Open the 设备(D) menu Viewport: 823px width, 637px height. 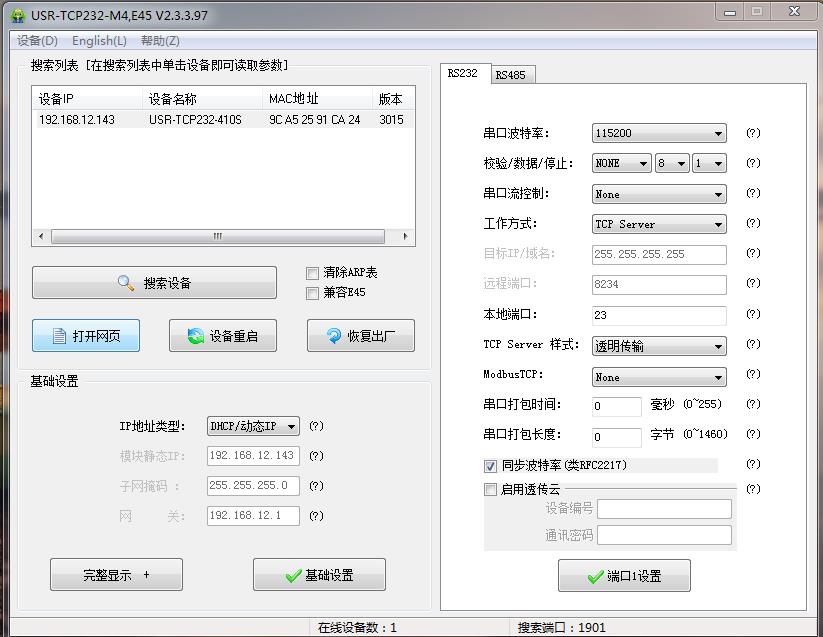38,41
